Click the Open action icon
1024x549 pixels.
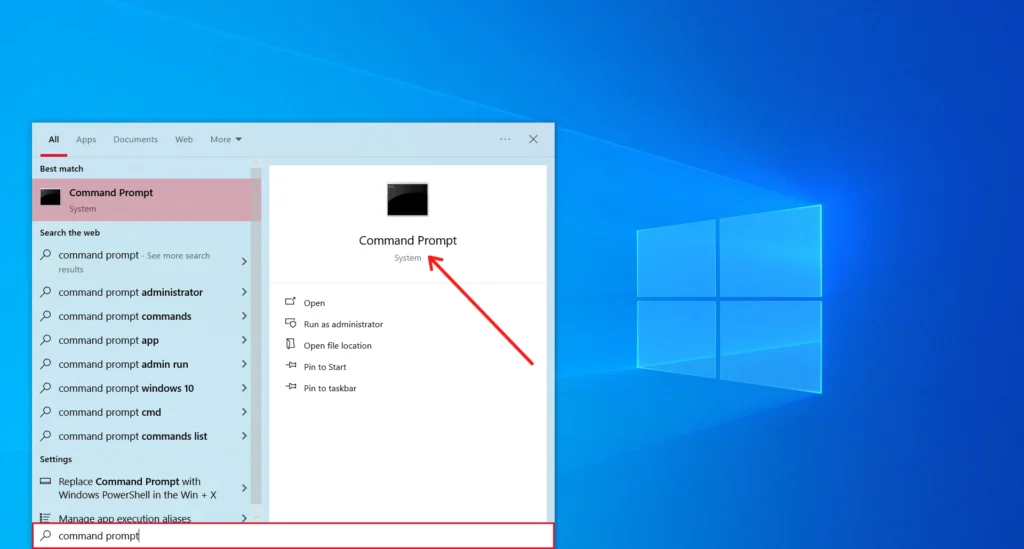pyautogui.click(x=290, y=302)
